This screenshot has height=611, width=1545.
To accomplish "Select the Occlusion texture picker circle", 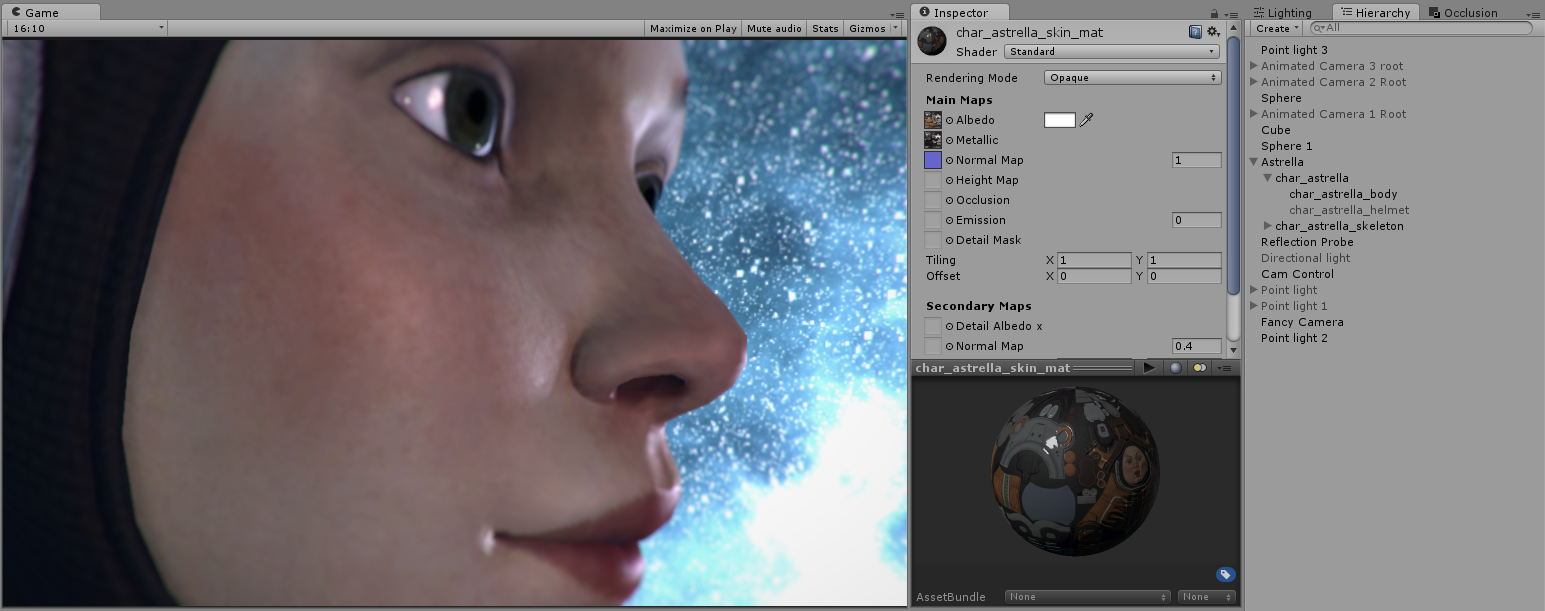I will (x=950, y=200).
